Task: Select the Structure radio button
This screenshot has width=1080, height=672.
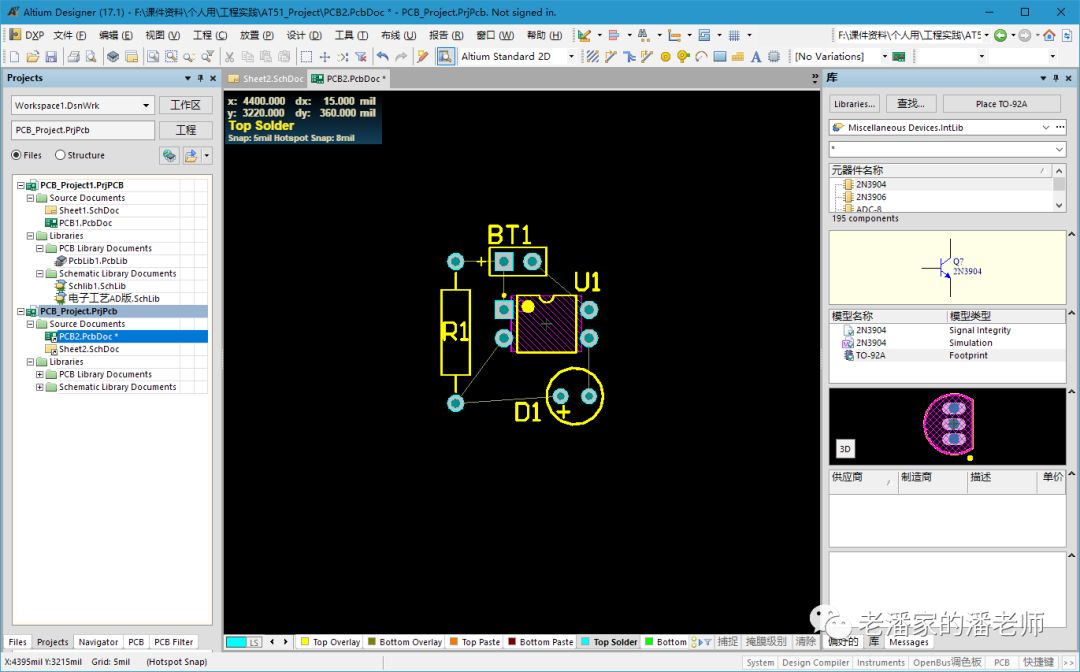Action: tap(60, 155)
